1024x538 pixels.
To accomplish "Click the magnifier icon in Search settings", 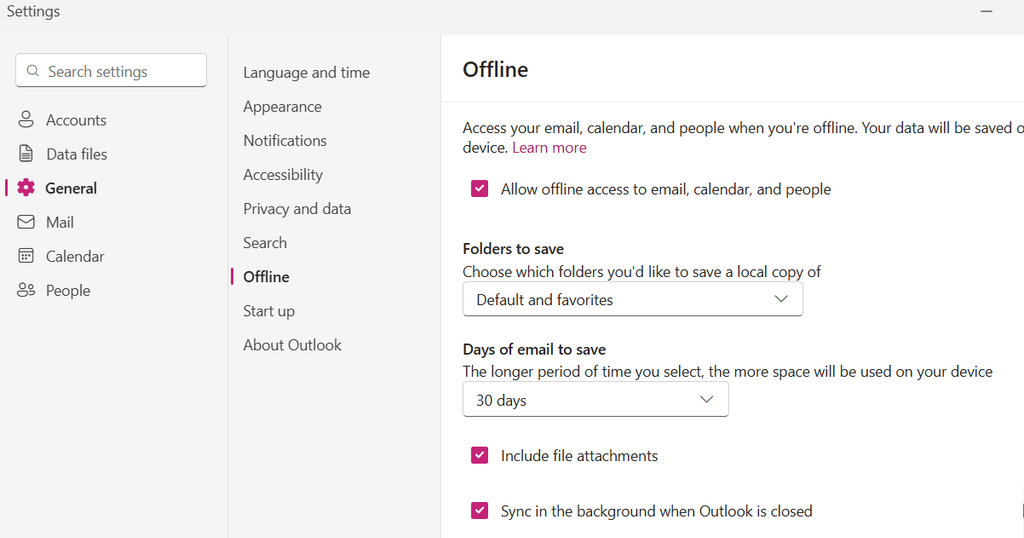I will pyautogui.click(x=33, y=71).
